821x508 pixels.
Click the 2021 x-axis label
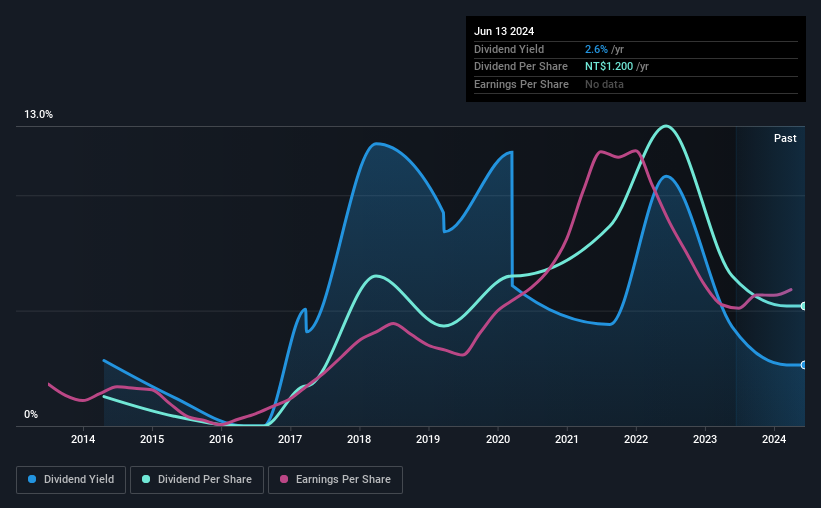click(x=567, y=439)
